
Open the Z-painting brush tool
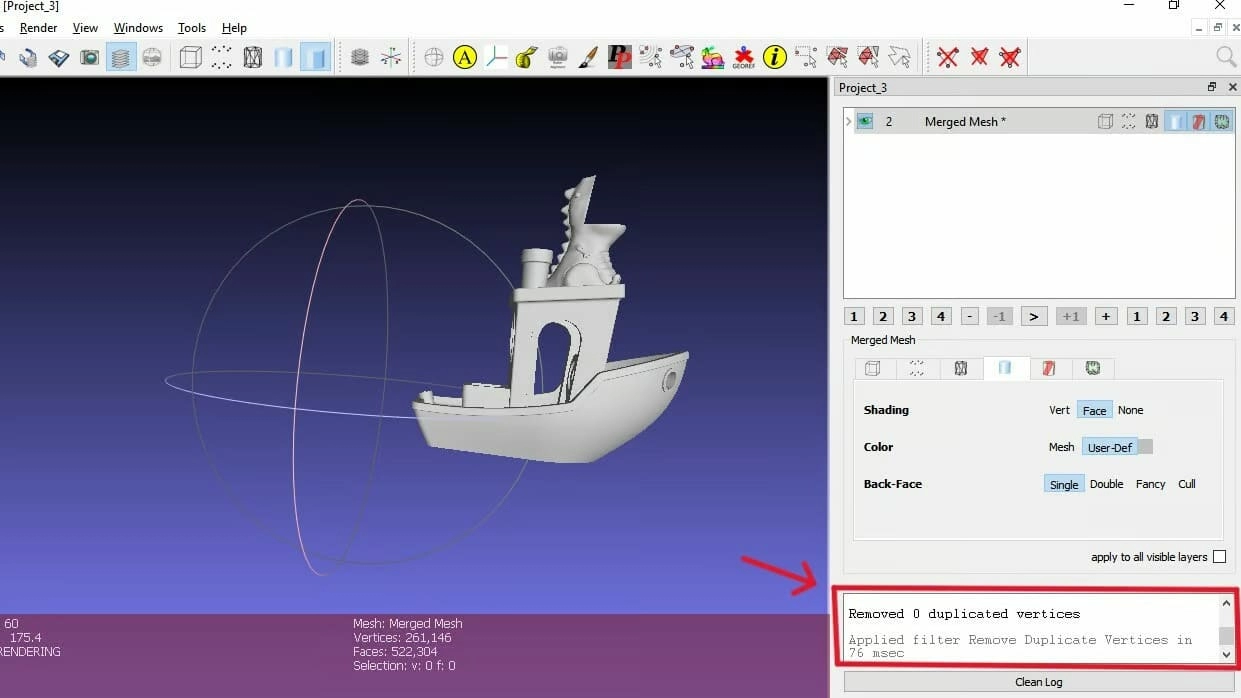point(589,58)
